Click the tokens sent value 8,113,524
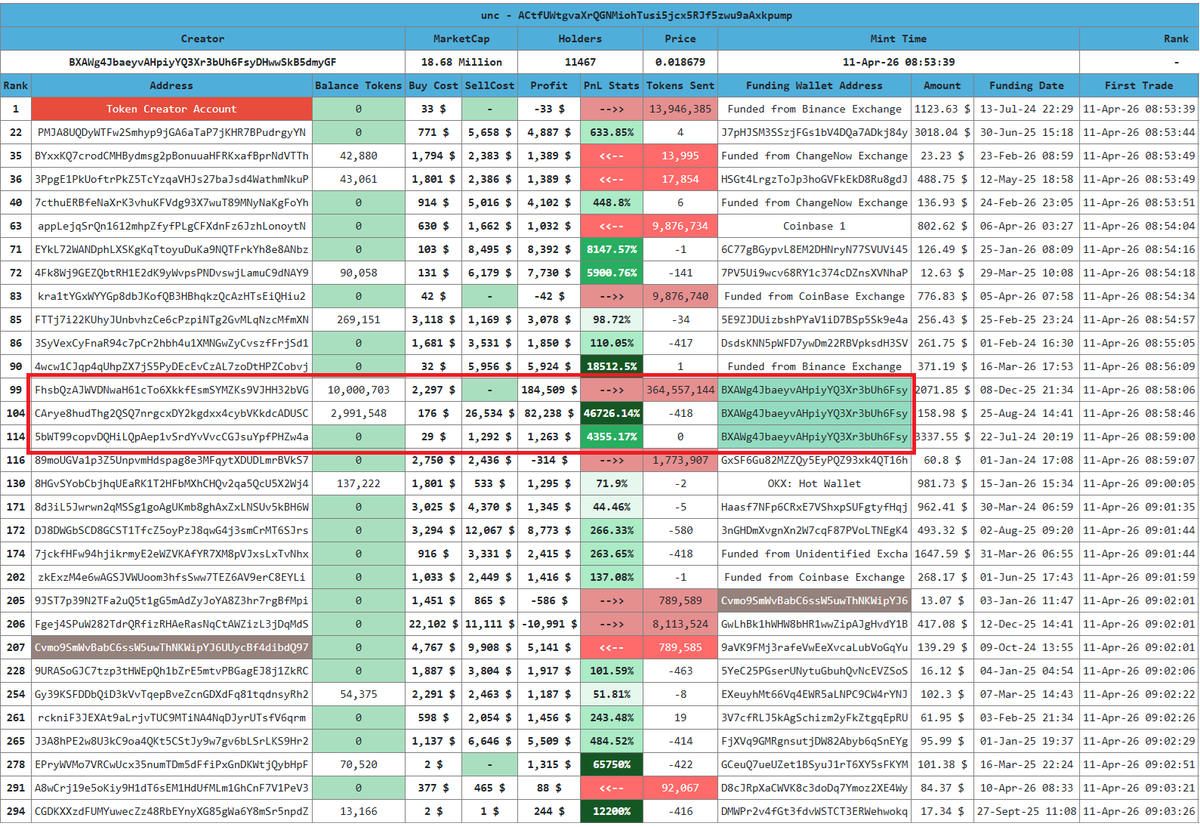This screenshot has width=1200, height=827. tap(680, 624)
